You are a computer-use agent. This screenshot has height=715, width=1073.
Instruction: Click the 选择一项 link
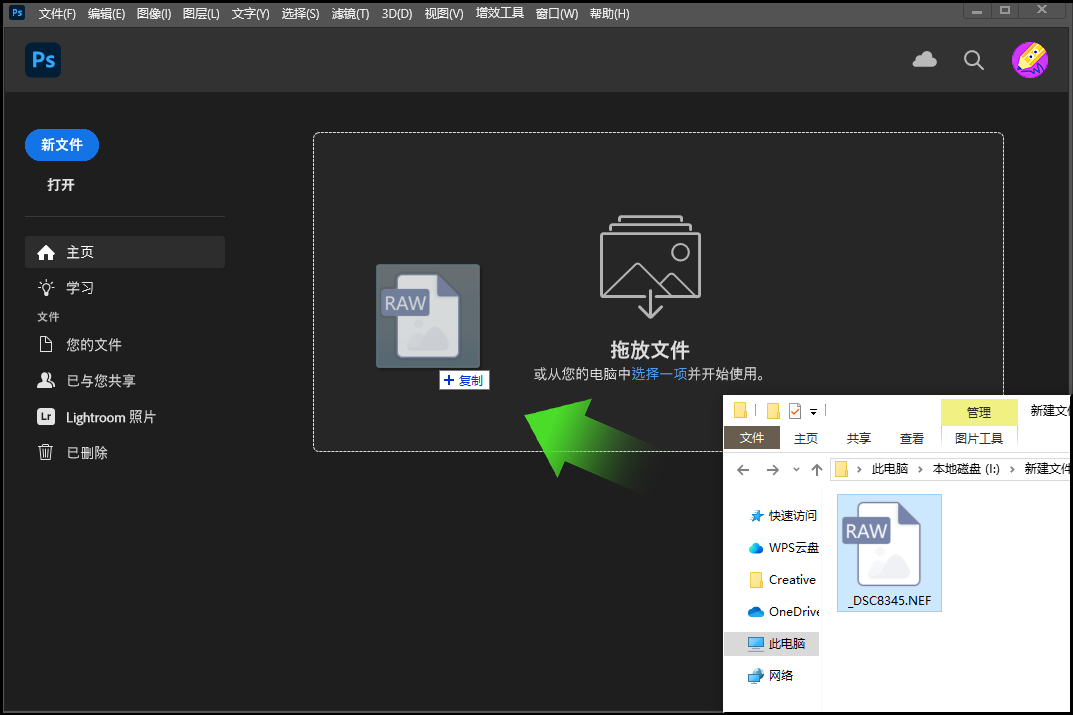pos(659,374)
